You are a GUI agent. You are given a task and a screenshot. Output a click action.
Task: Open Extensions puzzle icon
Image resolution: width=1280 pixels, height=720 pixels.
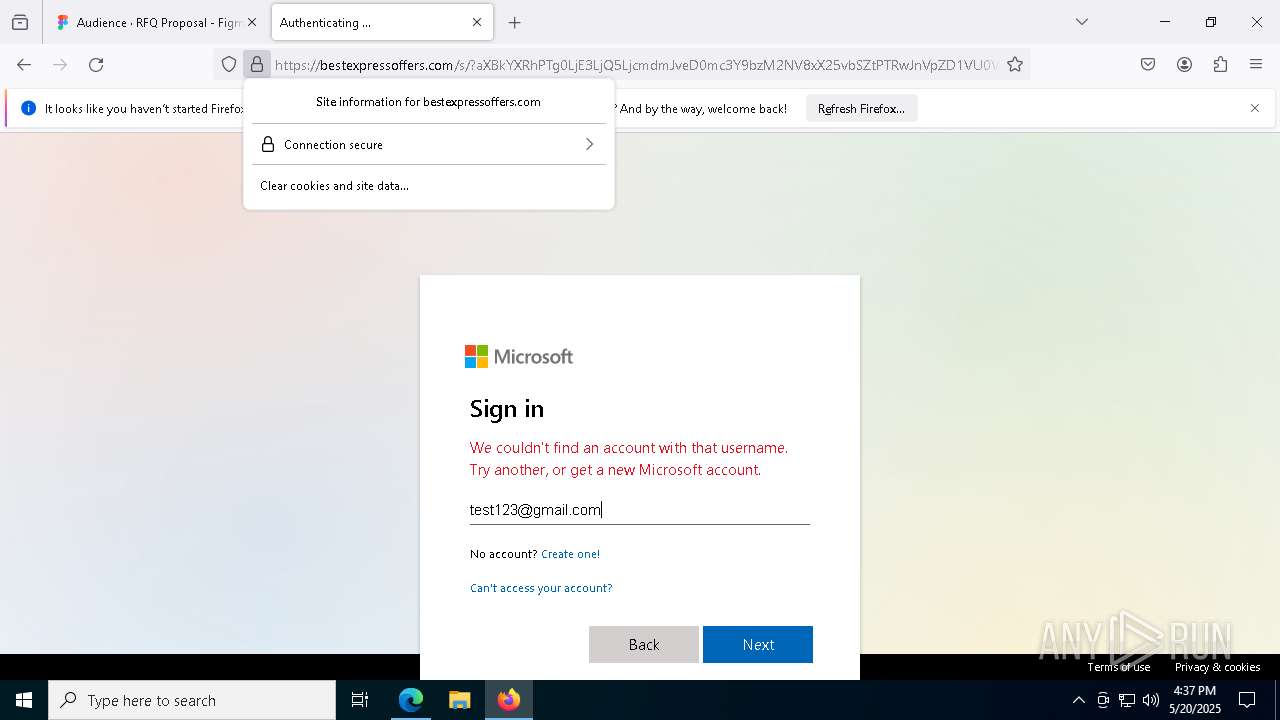click(1220, 65)
